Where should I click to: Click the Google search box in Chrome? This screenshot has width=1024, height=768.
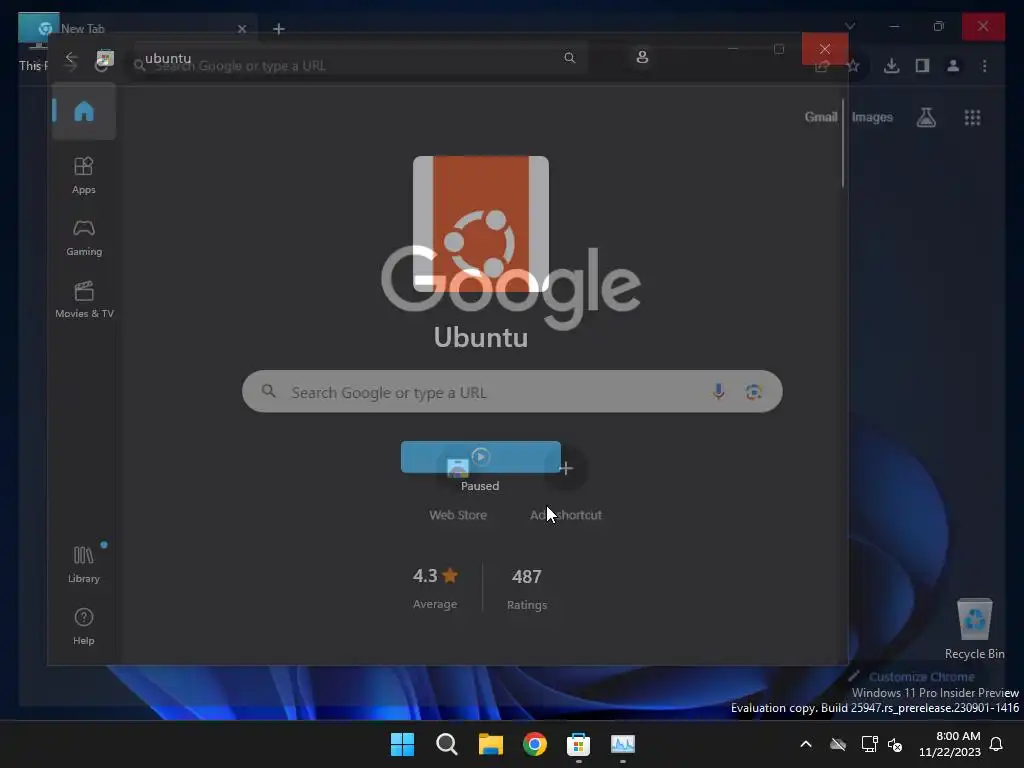click(x=512, y=392)
